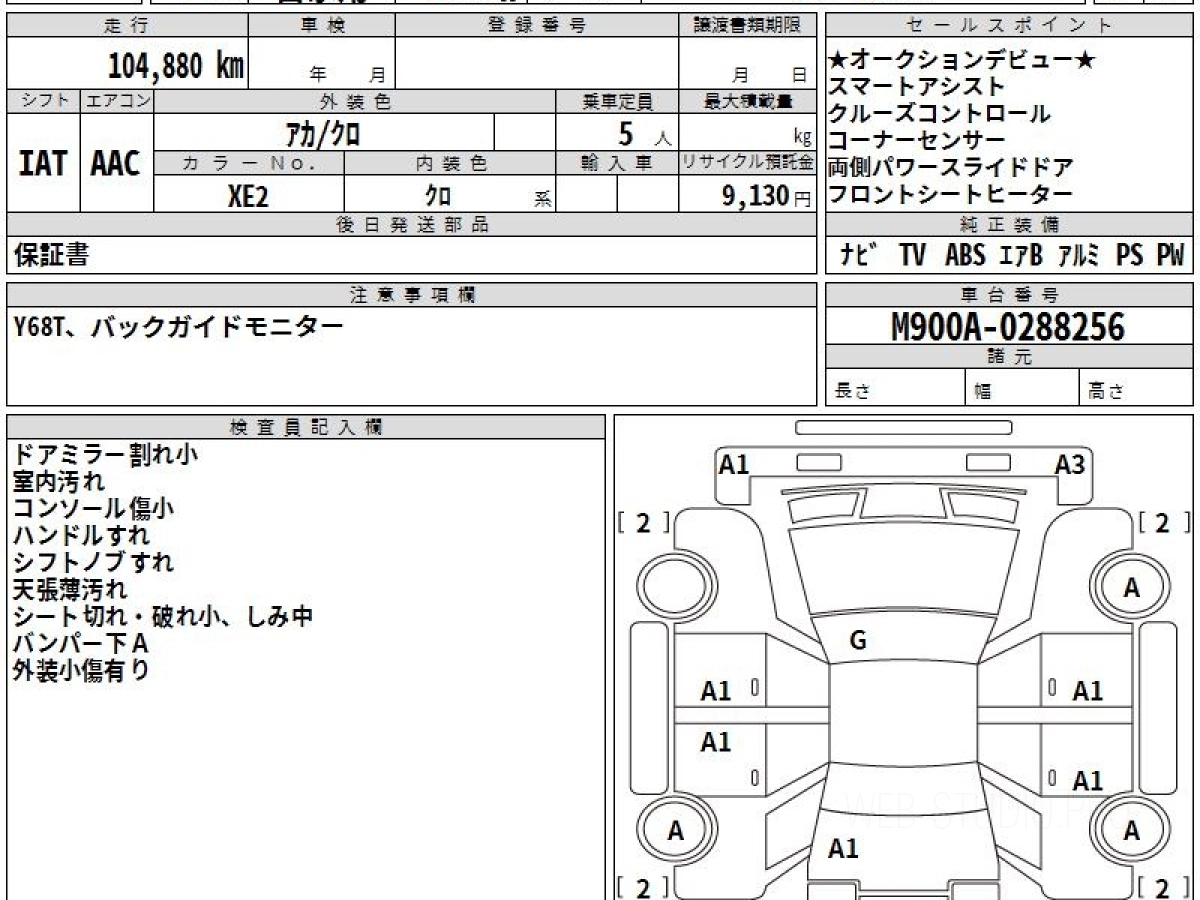Click the 乗車定員 header
The width and height of the screenshot is (1200, 900).
617,101
